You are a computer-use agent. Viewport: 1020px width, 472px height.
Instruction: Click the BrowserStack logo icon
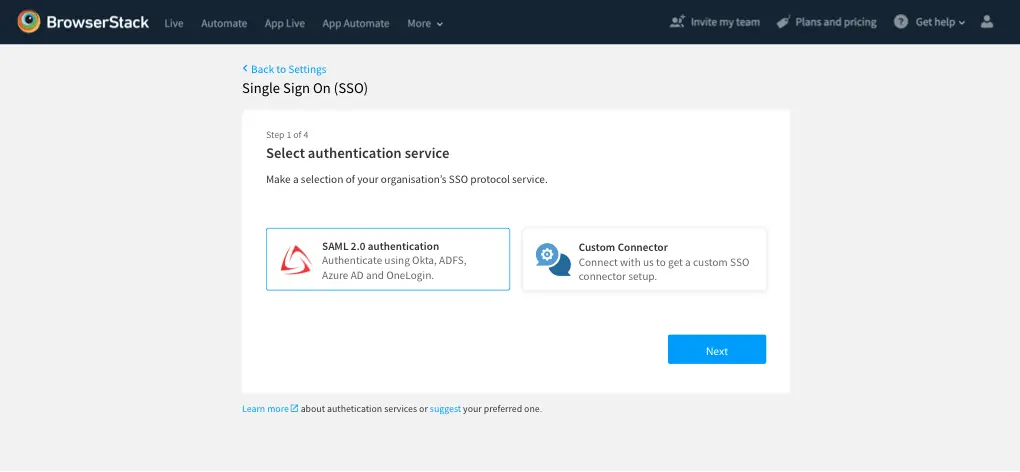(x=29, y=22)
